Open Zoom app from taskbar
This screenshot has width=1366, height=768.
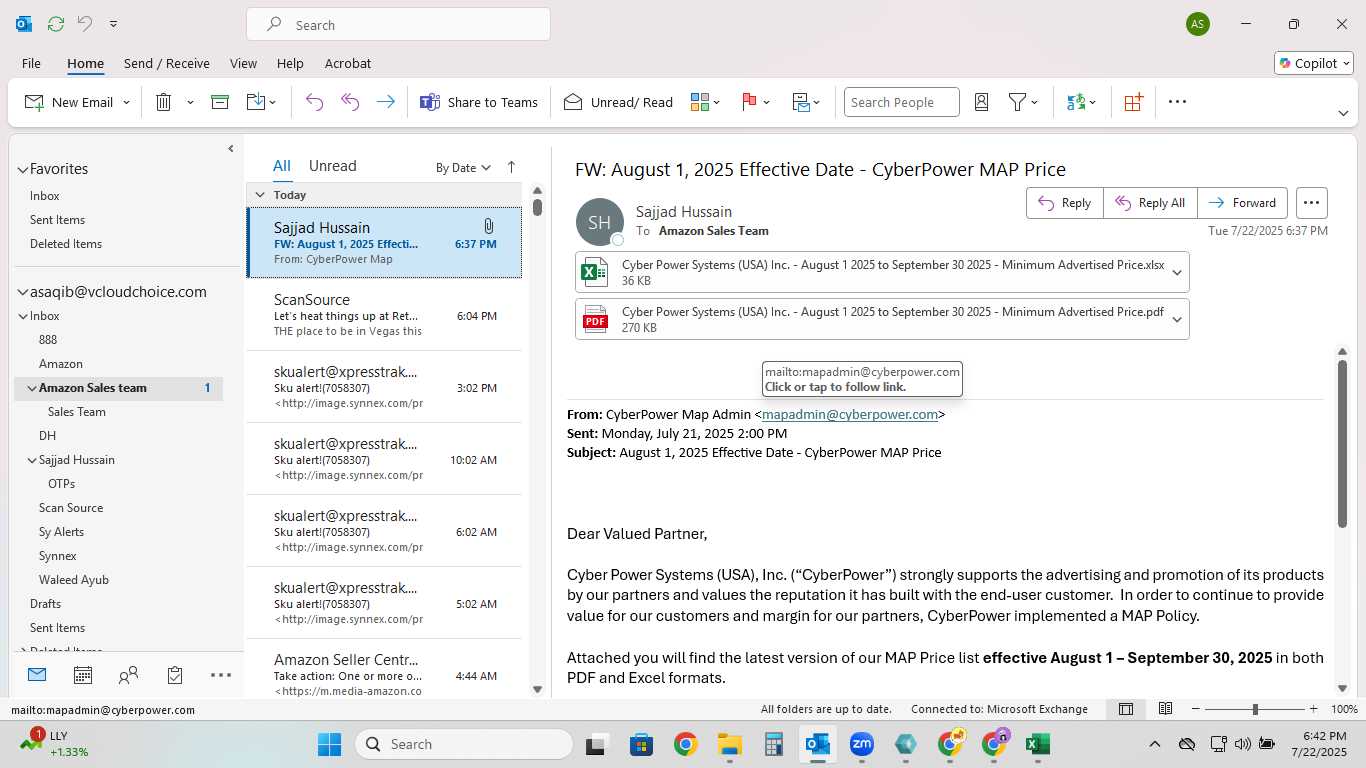(x=861, y=744)
